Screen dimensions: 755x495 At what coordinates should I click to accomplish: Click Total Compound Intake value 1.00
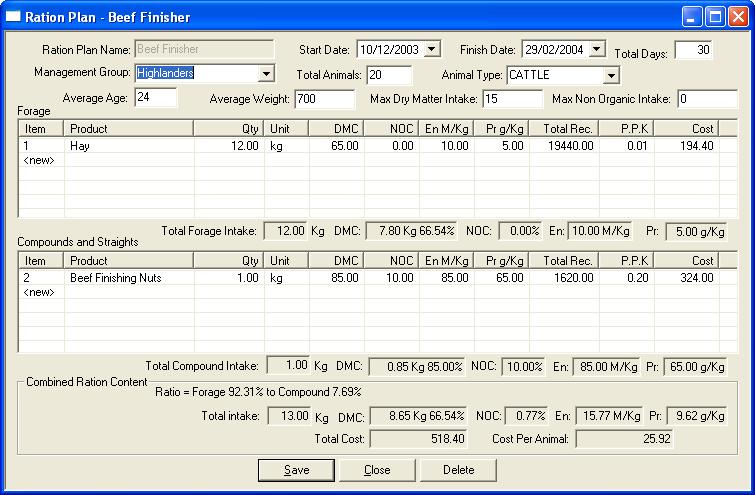288,365
